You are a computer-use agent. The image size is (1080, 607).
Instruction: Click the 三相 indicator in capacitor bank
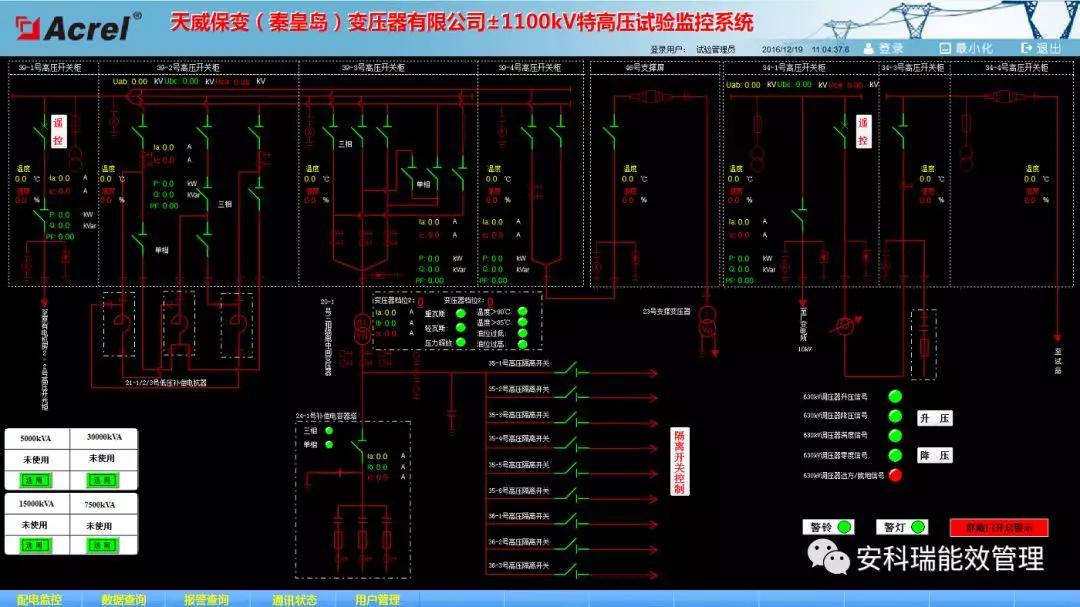[329, 431]
